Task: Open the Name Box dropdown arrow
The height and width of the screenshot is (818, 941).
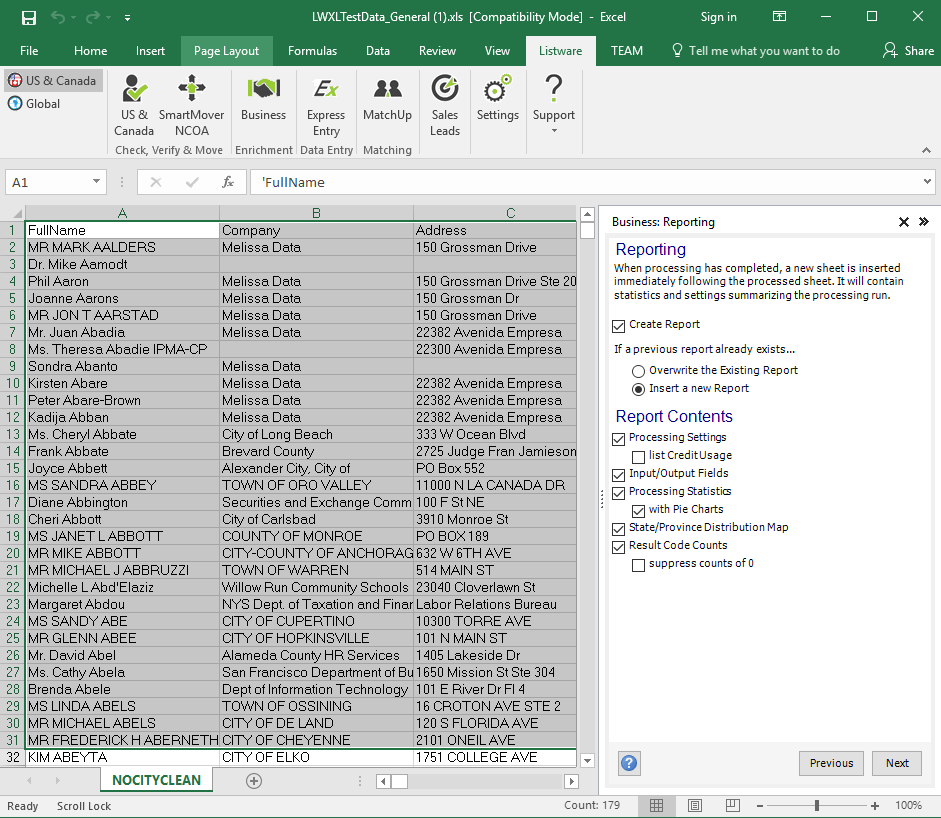Action: 97,182
